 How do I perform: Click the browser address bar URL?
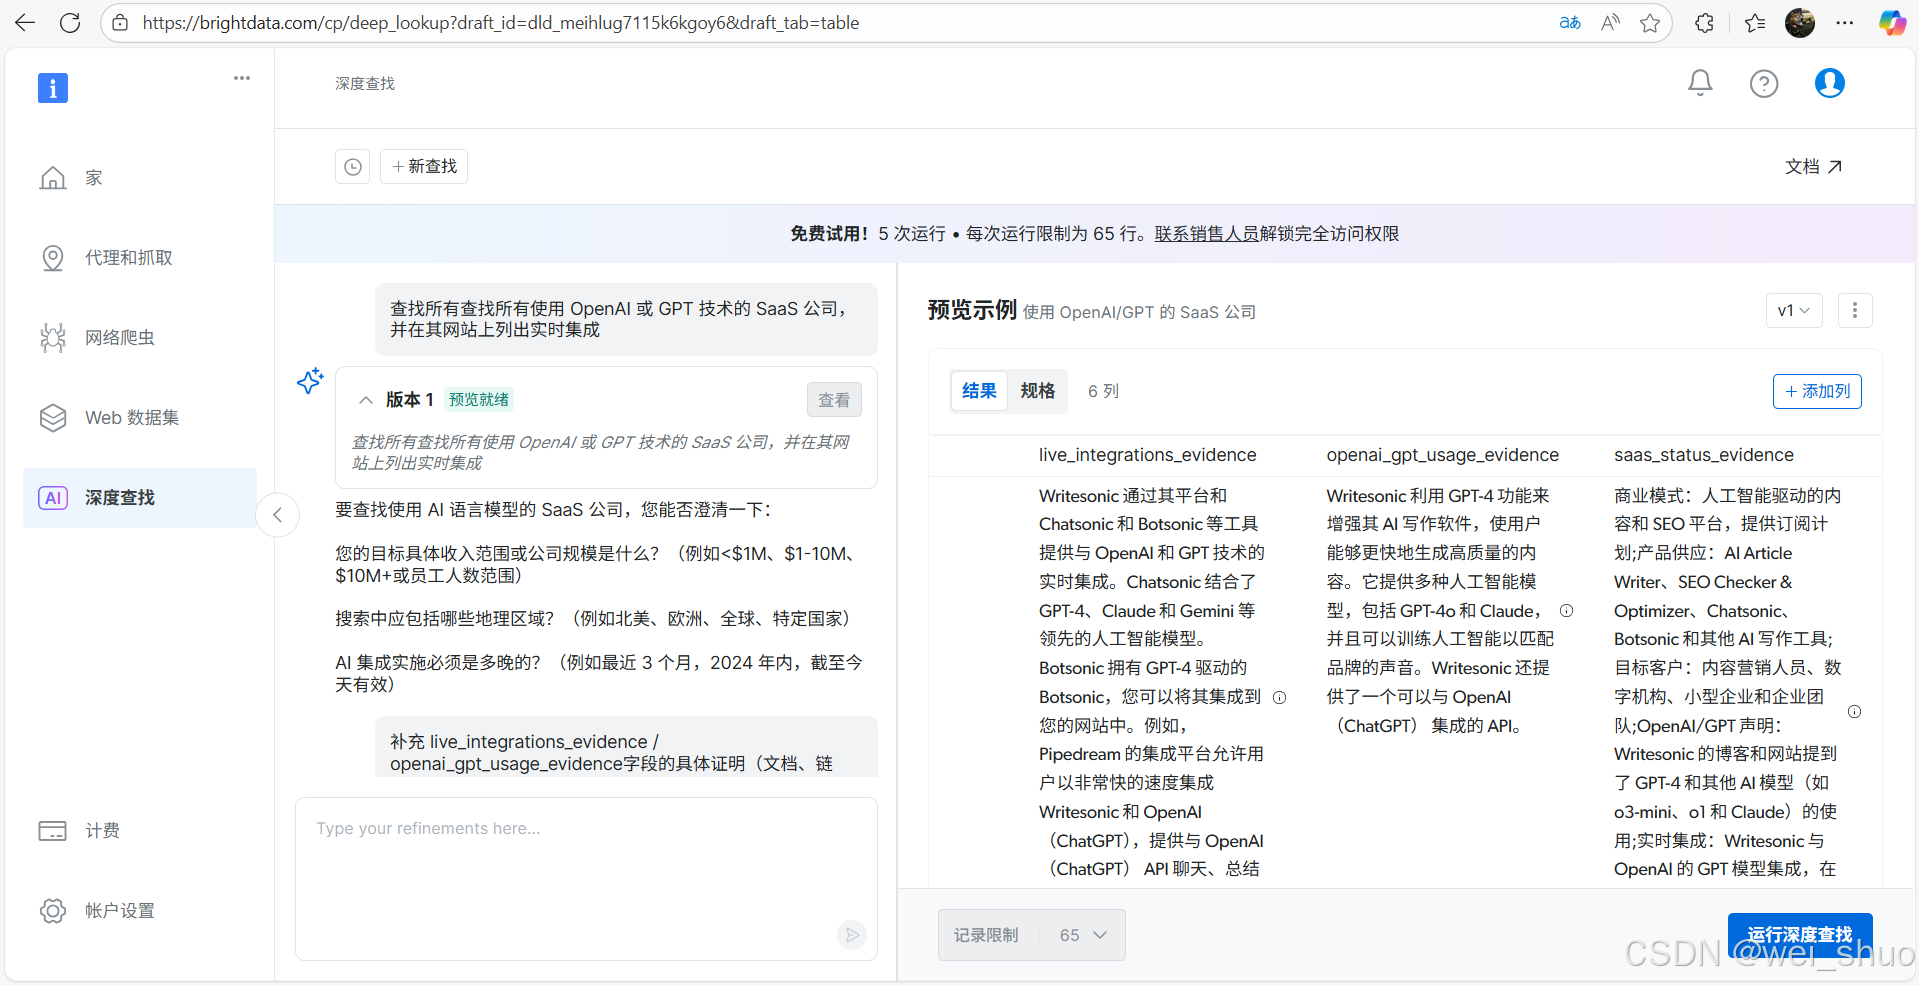point(501,22)
